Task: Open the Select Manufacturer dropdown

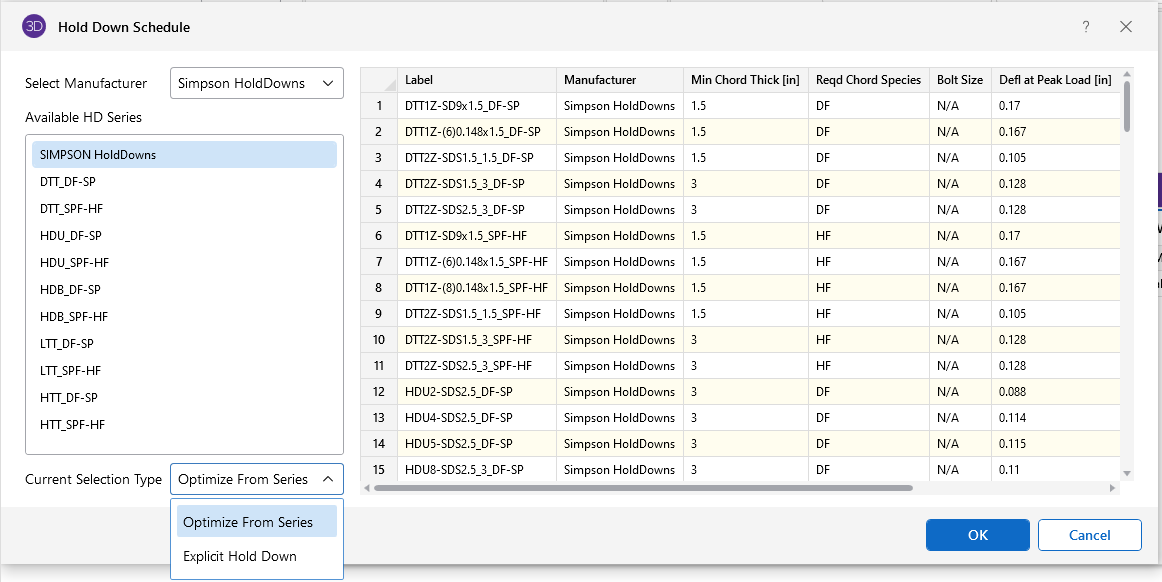Action: (x=257, y=84)
